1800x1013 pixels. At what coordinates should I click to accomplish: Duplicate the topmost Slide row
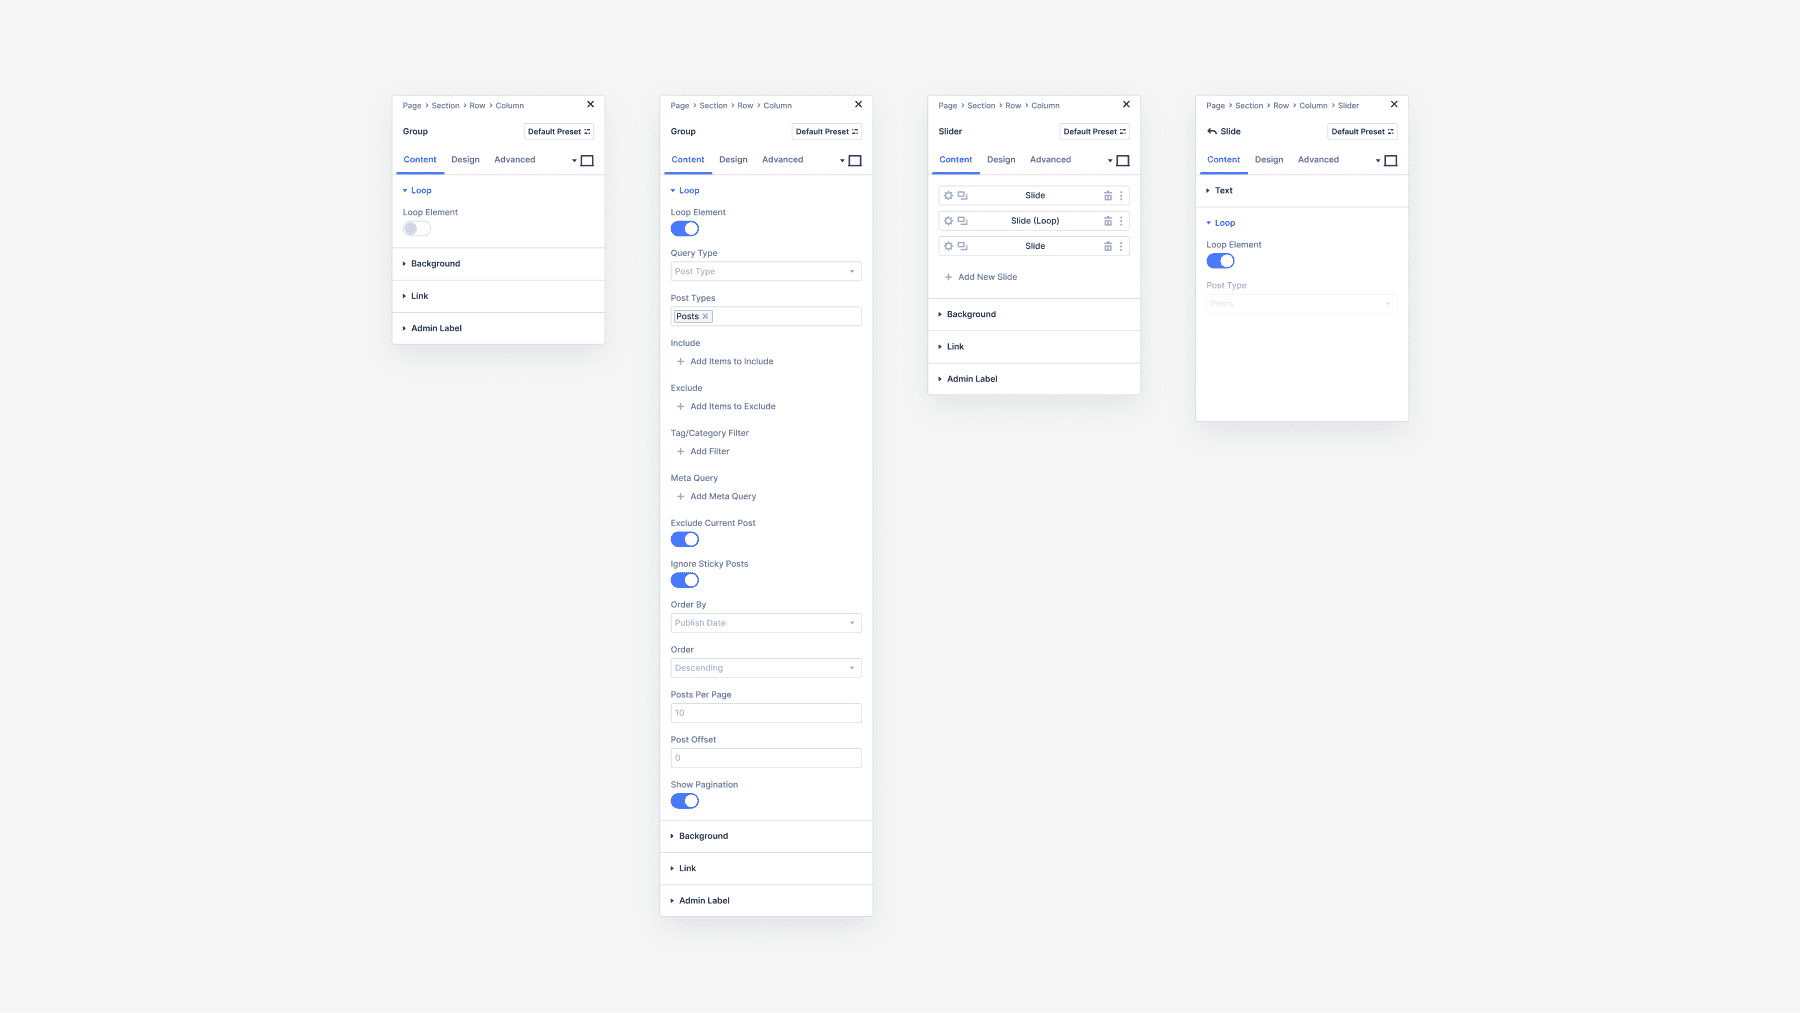962,196
